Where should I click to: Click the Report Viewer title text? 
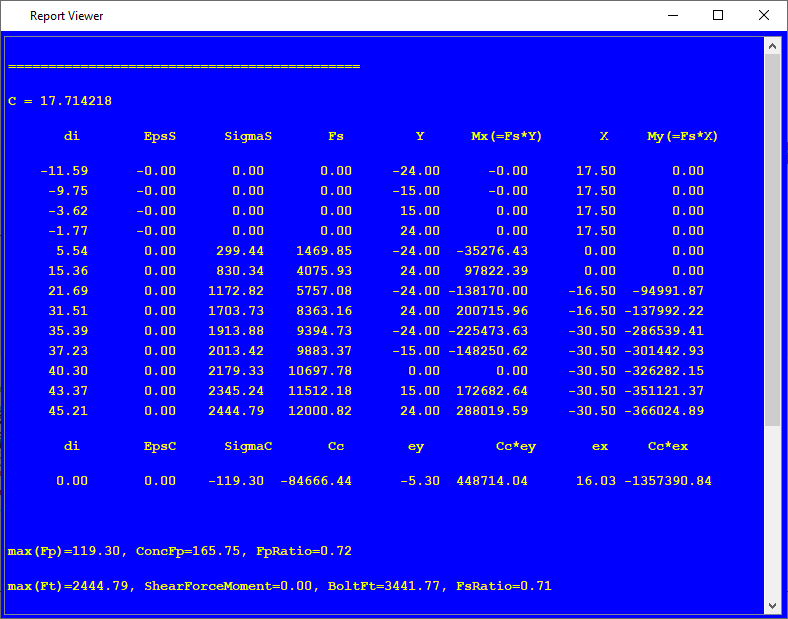(x=66, y=16)
